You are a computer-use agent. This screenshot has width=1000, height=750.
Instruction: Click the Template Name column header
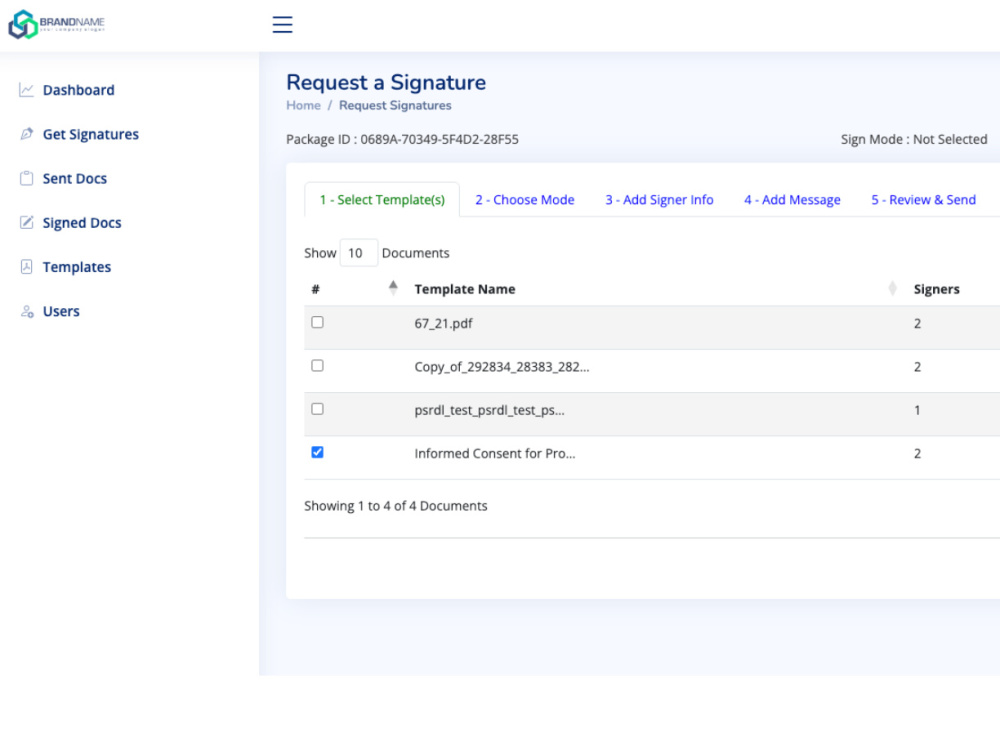(464, 289)
